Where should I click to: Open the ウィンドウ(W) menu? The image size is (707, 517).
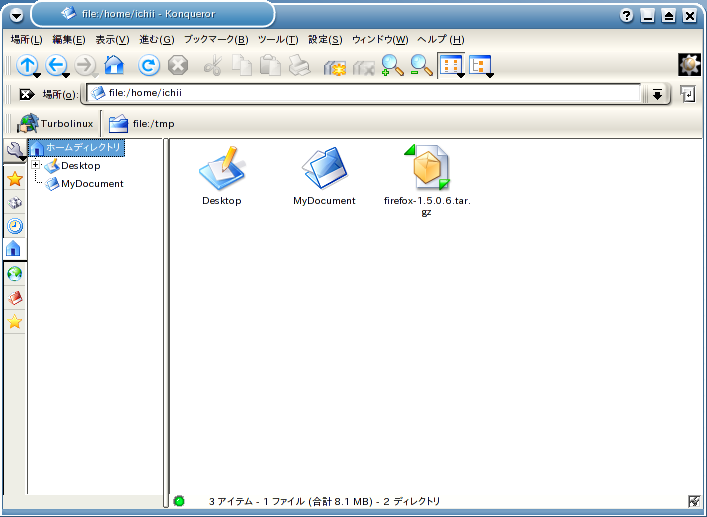380,40
